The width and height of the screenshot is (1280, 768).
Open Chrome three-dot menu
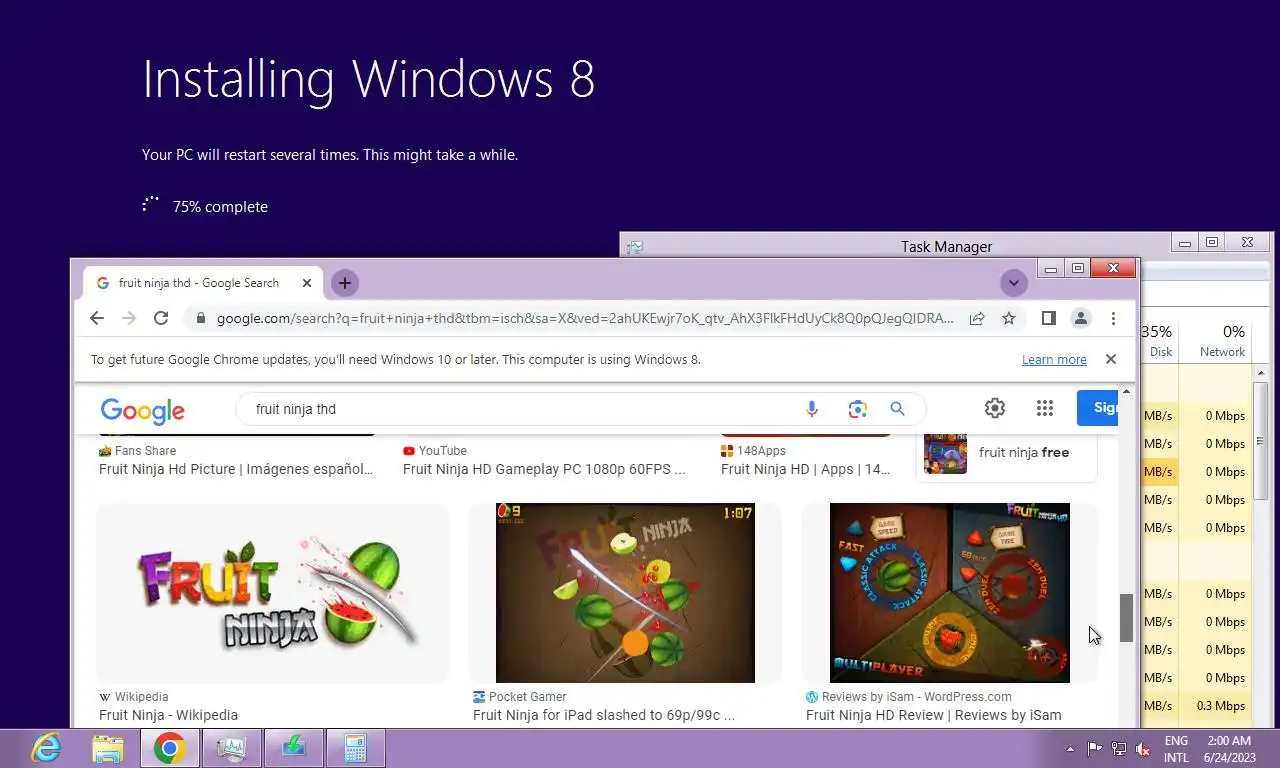pos(1113,318)
